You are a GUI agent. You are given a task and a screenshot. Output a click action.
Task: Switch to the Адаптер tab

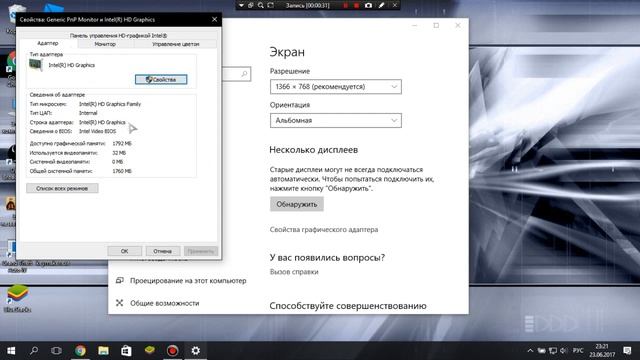[x=48, y=43]
